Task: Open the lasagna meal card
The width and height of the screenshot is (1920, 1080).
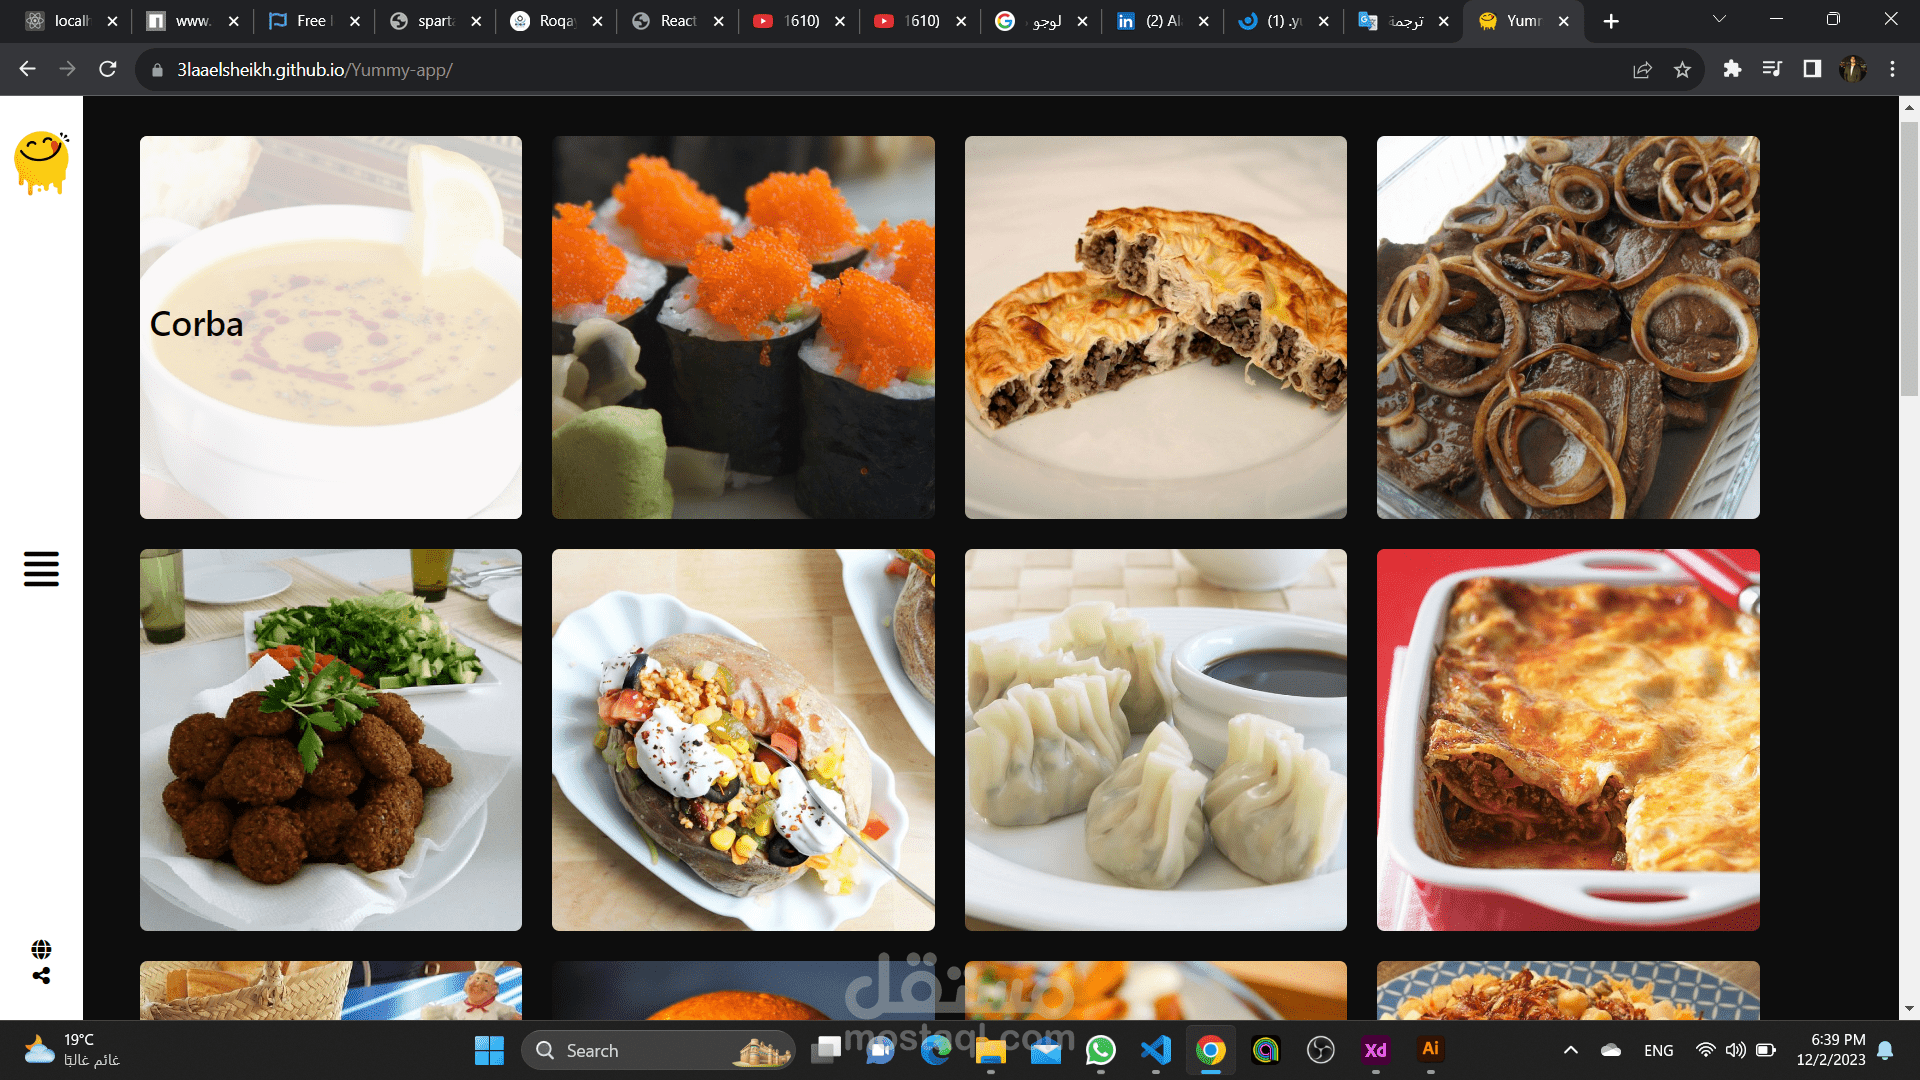Action: (x=1568, y=740)
